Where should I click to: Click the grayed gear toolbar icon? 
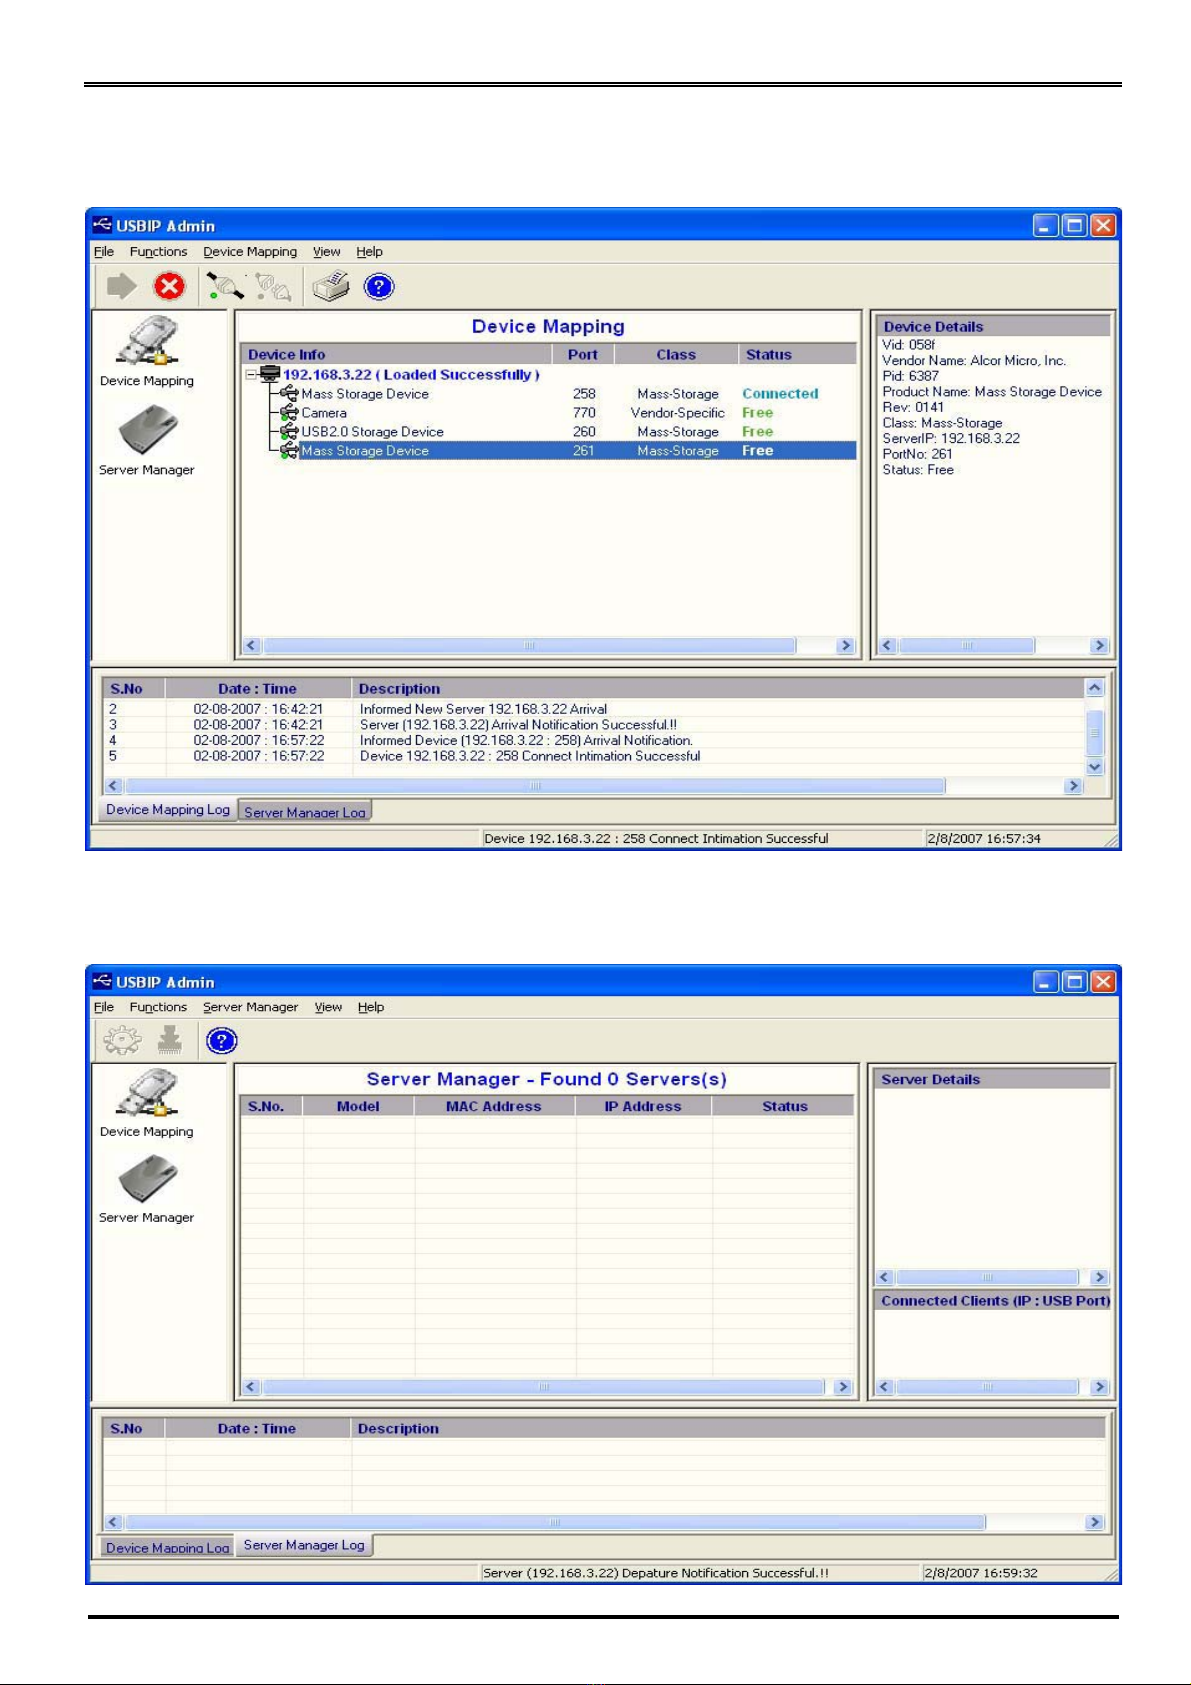click(122, 1041)
